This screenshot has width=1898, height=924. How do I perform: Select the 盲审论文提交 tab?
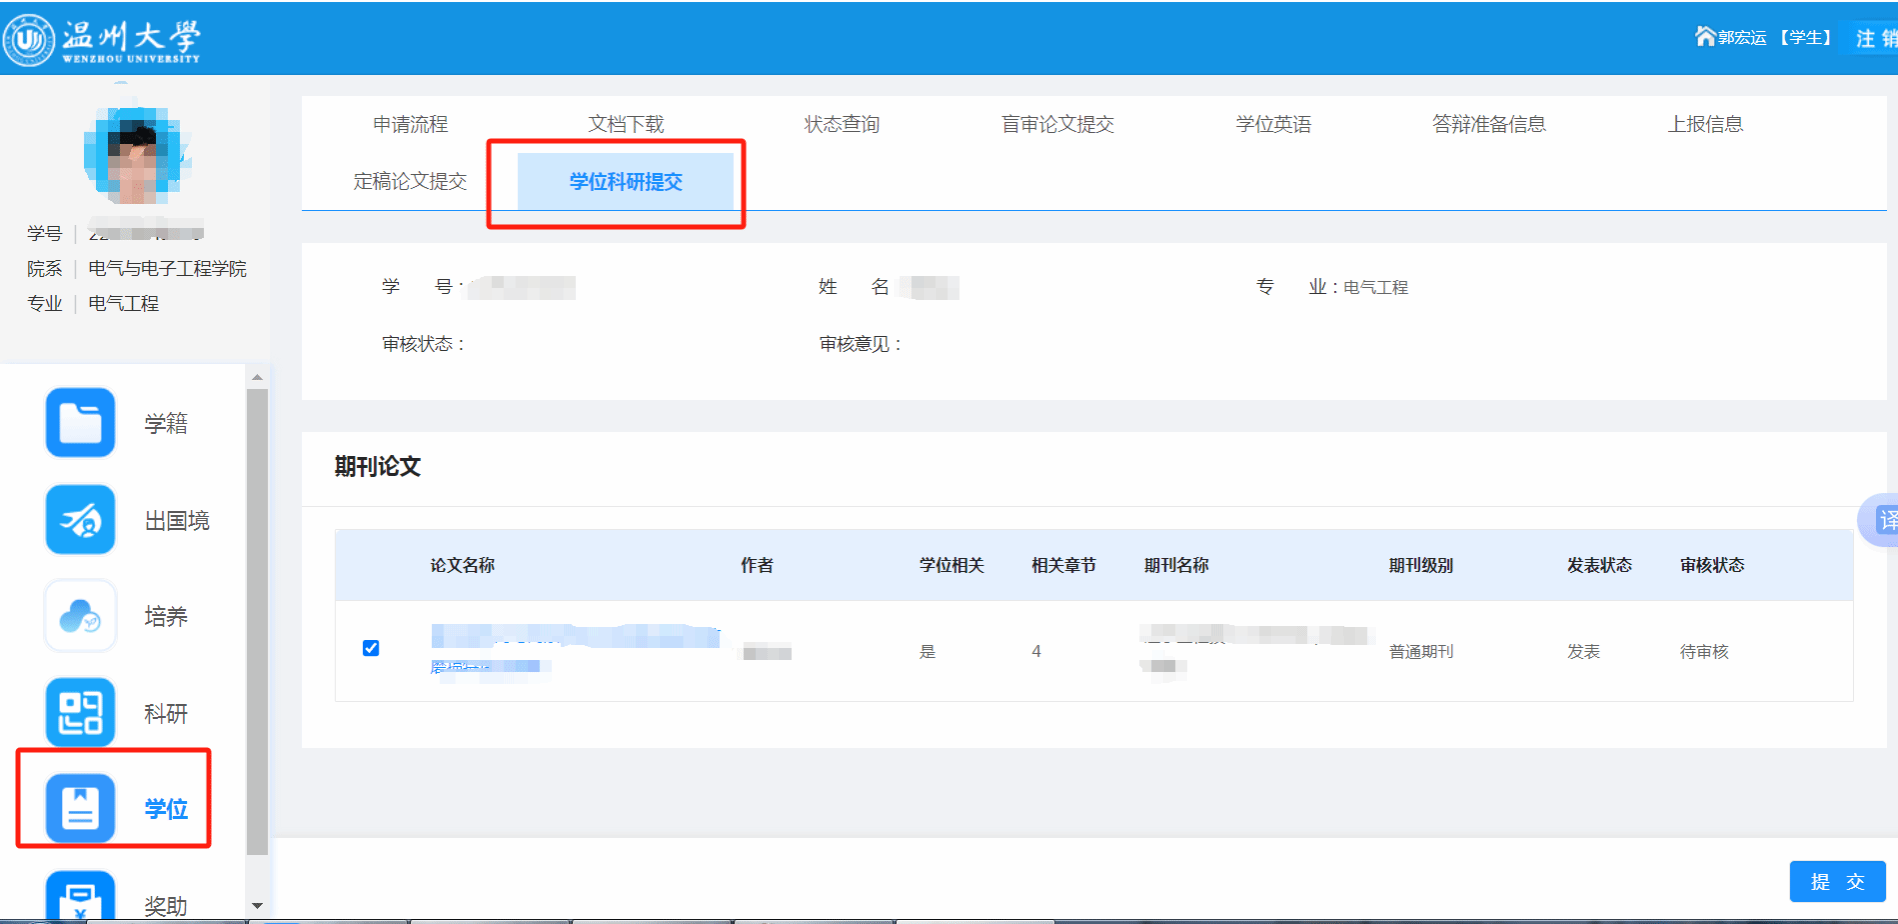click(1057, 124)
